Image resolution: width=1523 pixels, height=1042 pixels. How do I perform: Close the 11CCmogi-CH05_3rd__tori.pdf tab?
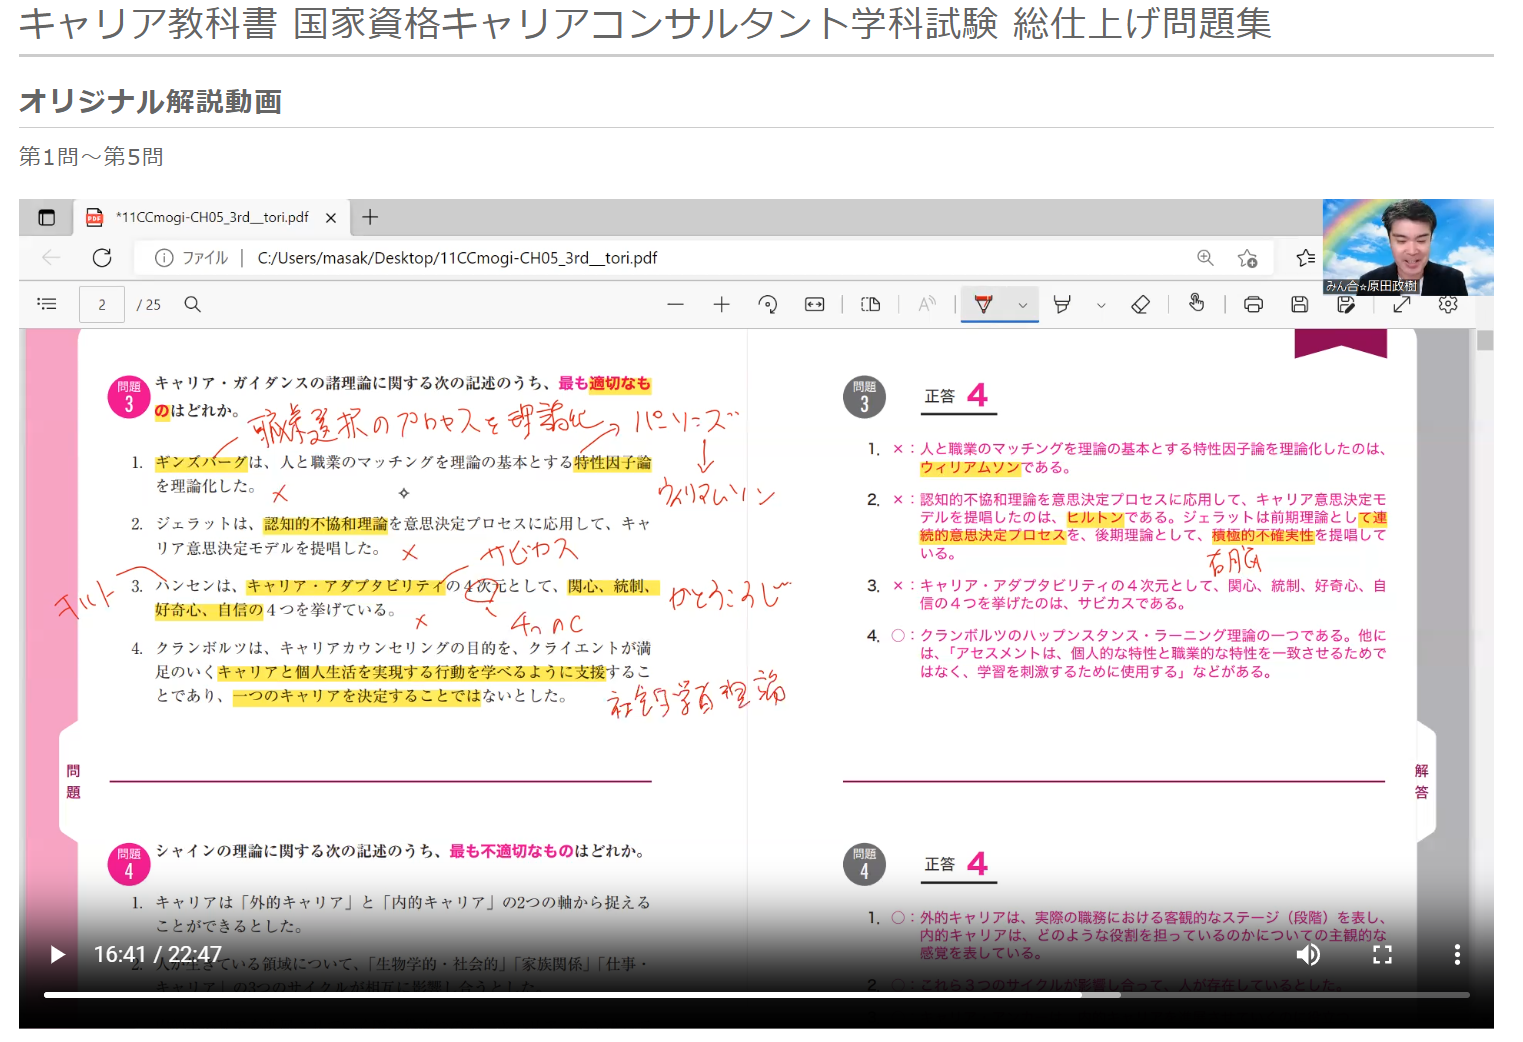click(x=331, y=217)
